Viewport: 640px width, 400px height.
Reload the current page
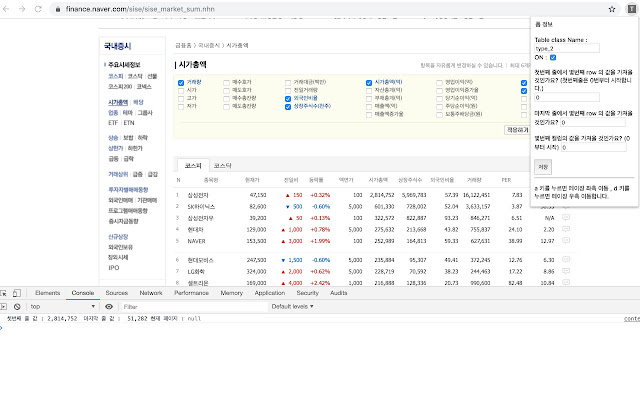[x=38, y=9]
